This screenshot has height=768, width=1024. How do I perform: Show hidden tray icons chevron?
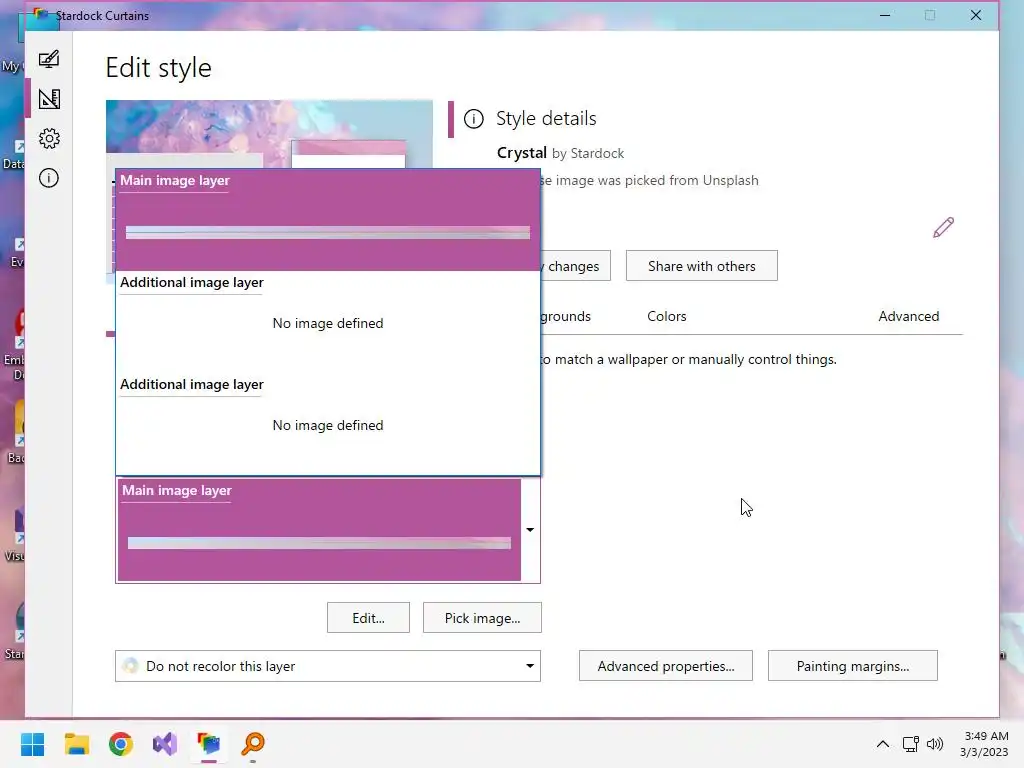[x=882, y=744]
